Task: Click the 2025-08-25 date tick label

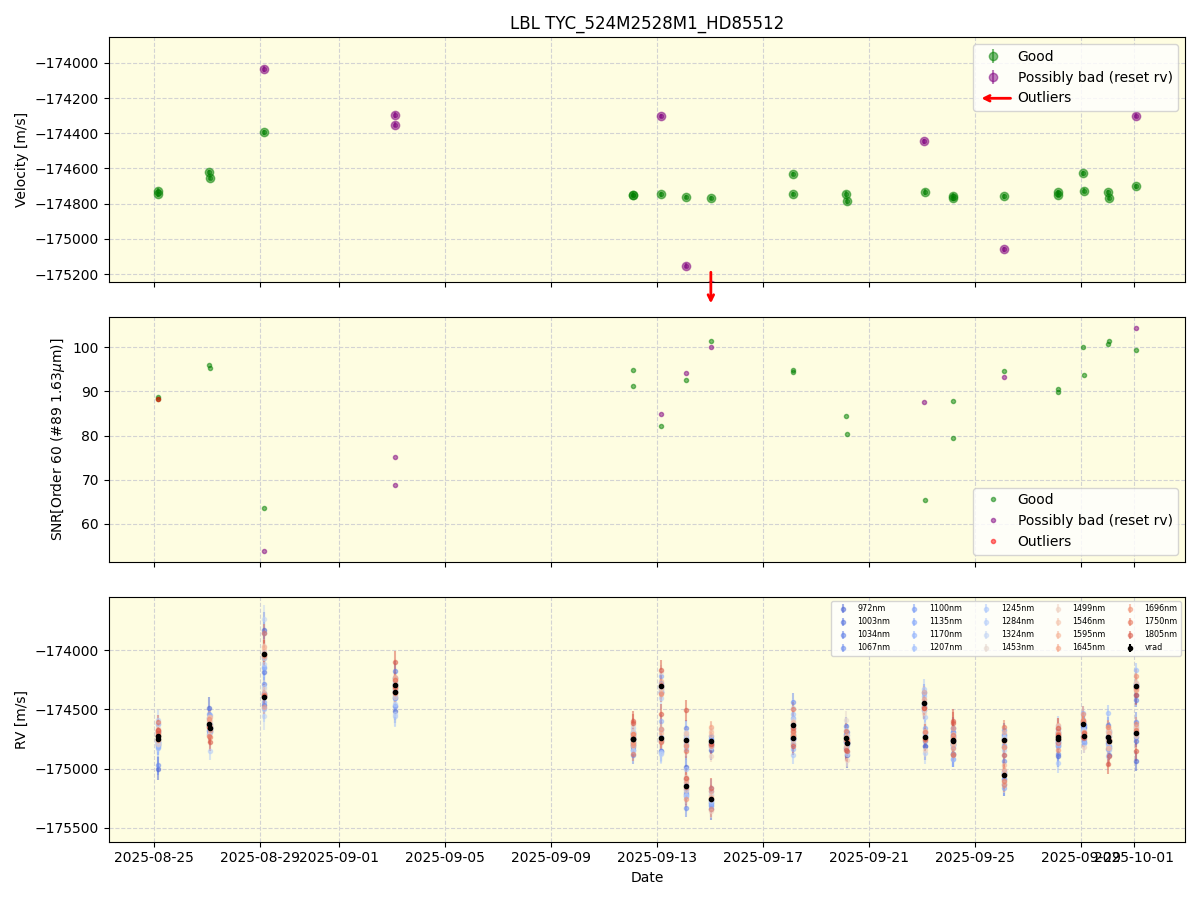Action: click(x=154, y=858)
